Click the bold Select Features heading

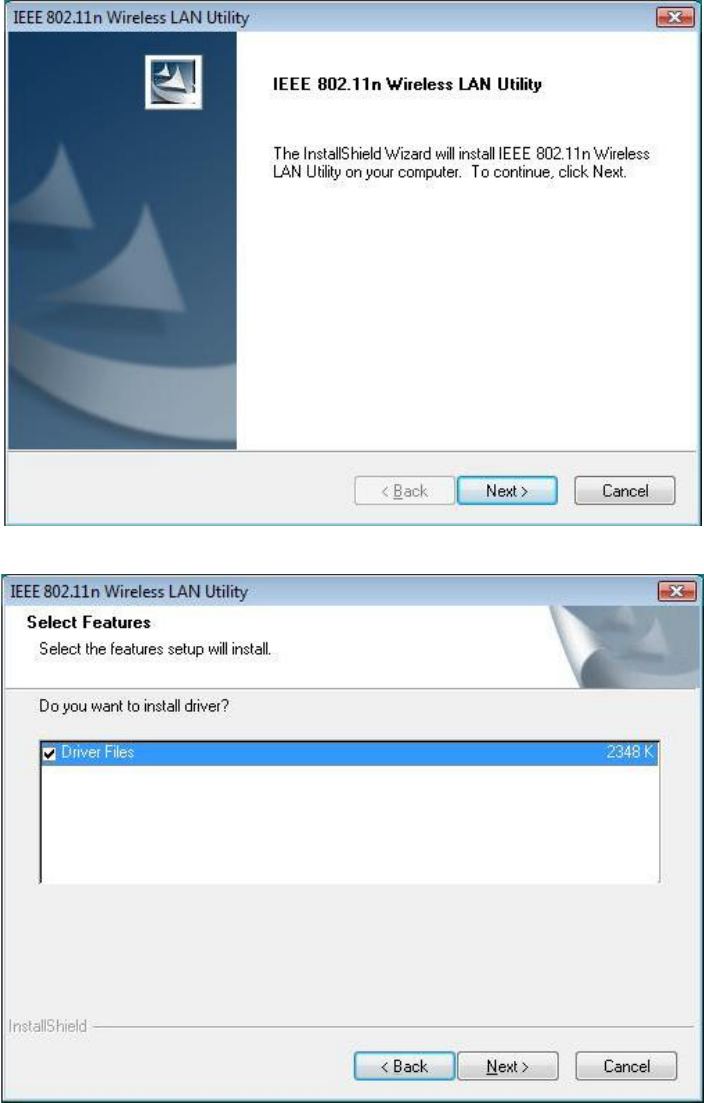click(89, 623)
